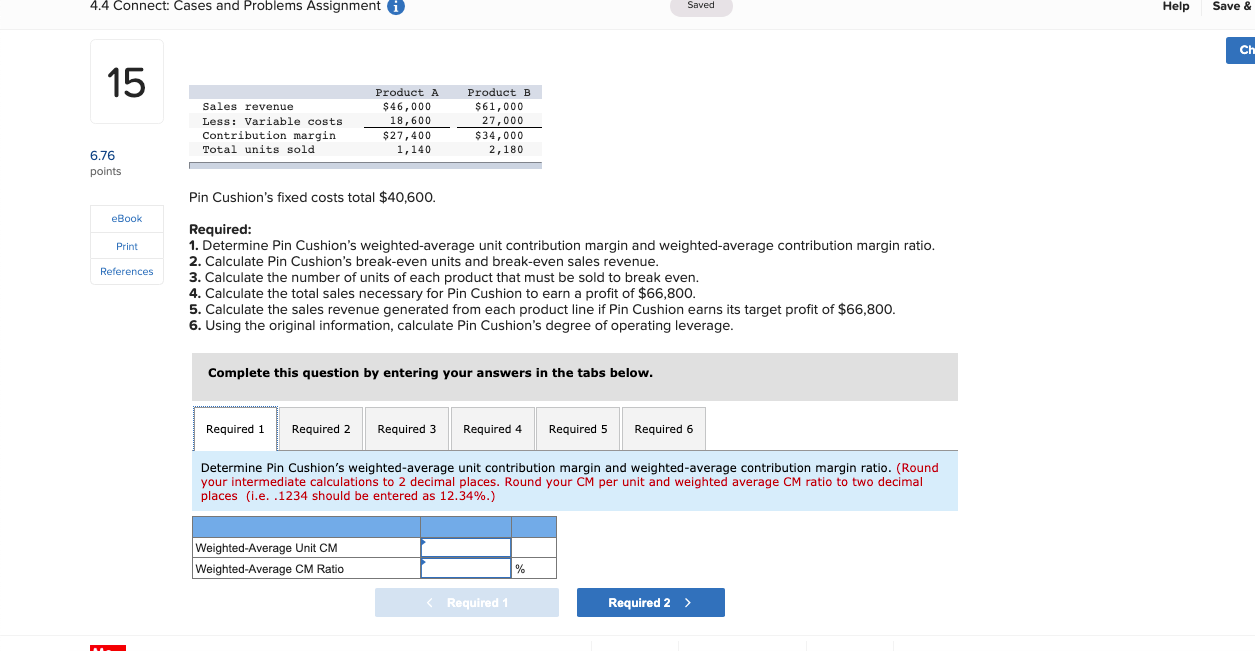Click the Saved status indicator
The image size is (1255, 651).
701,6
